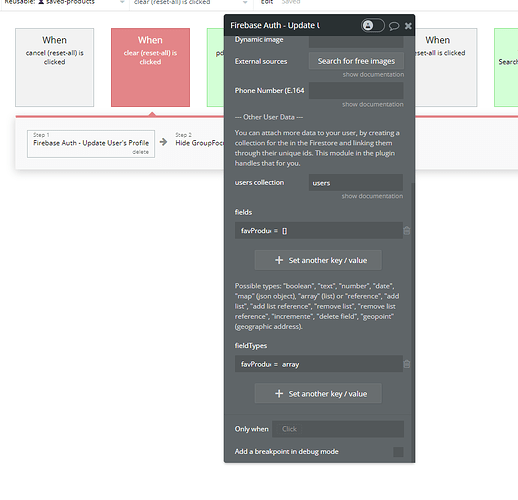The image size is (518, 500).
Task: Click the Only when condition field
Action: point(338,429)
